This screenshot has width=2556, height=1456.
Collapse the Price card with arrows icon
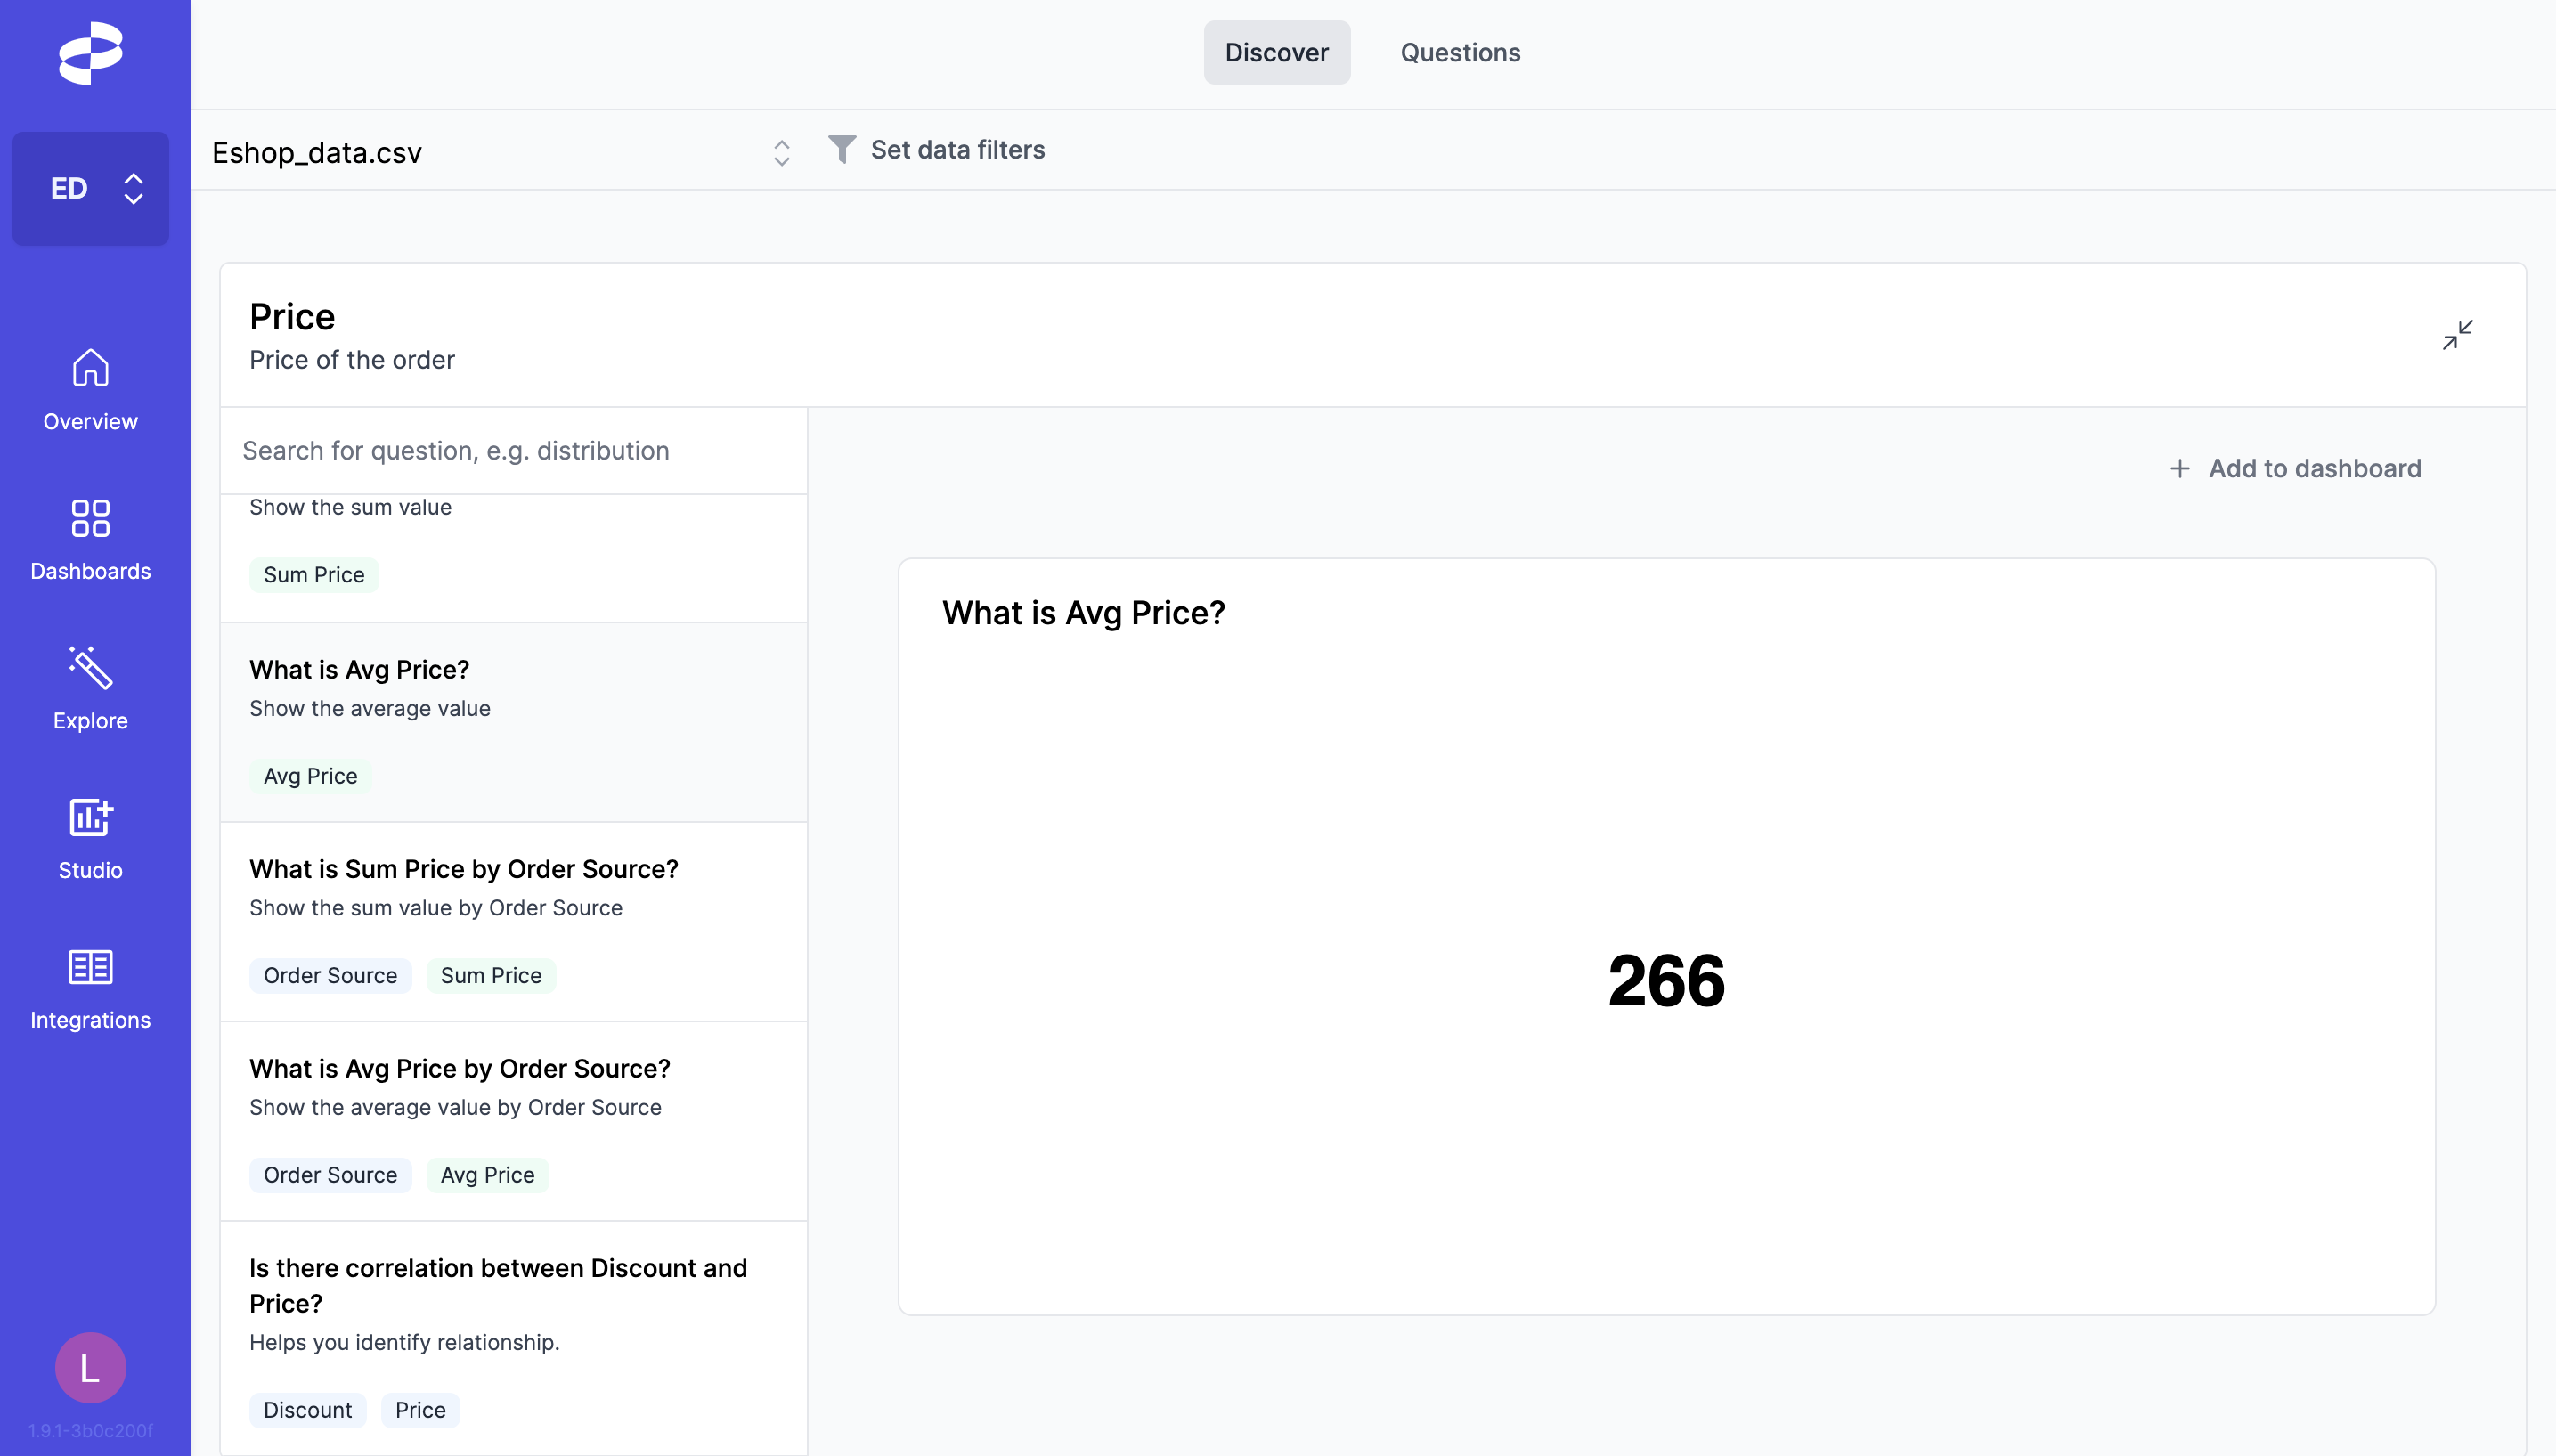pos(2457,335)
